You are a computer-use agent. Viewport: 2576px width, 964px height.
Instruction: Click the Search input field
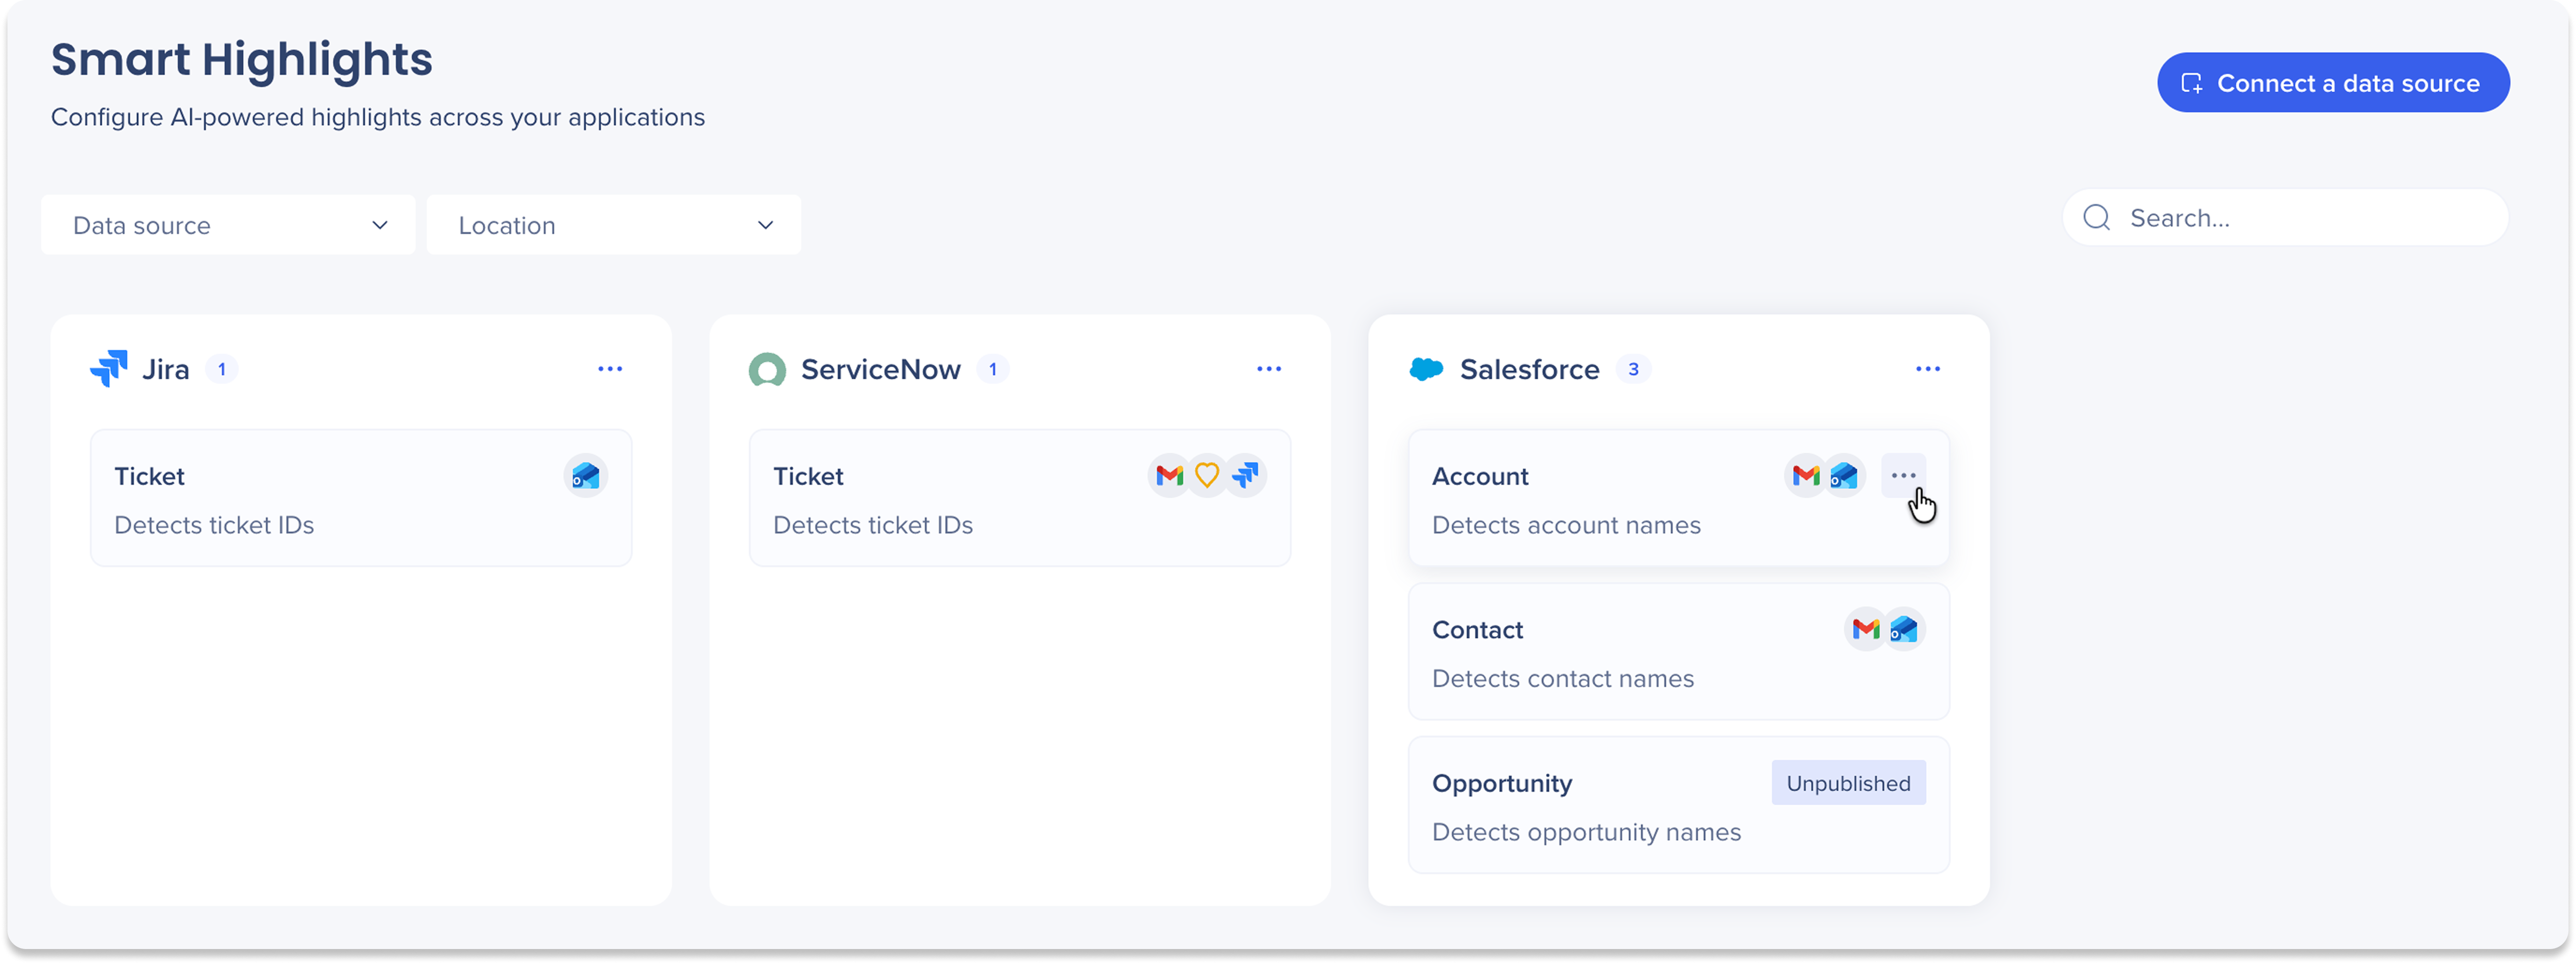click(x=2285, y=218)
